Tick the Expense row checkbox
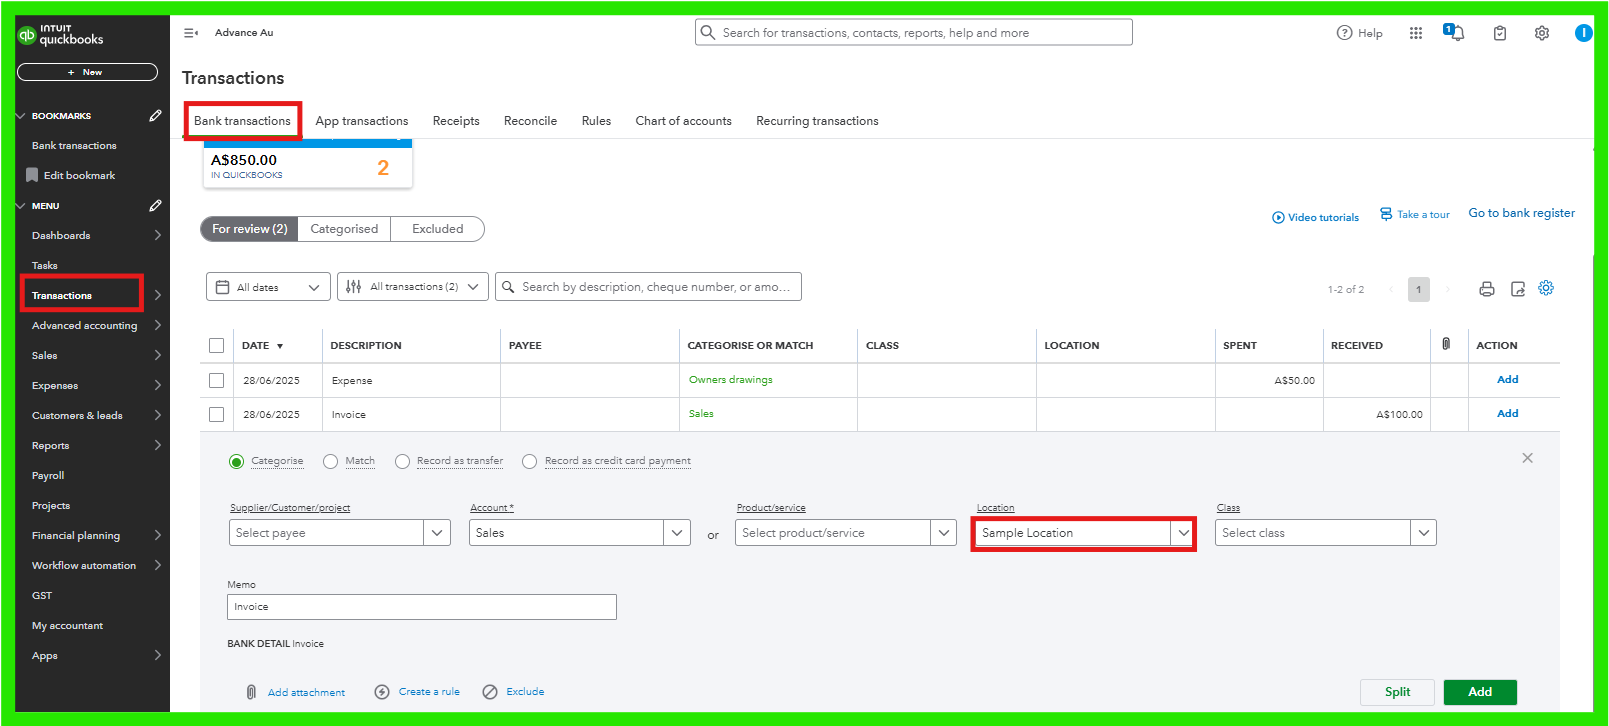The image size is (1609, 726). (217, 381)
